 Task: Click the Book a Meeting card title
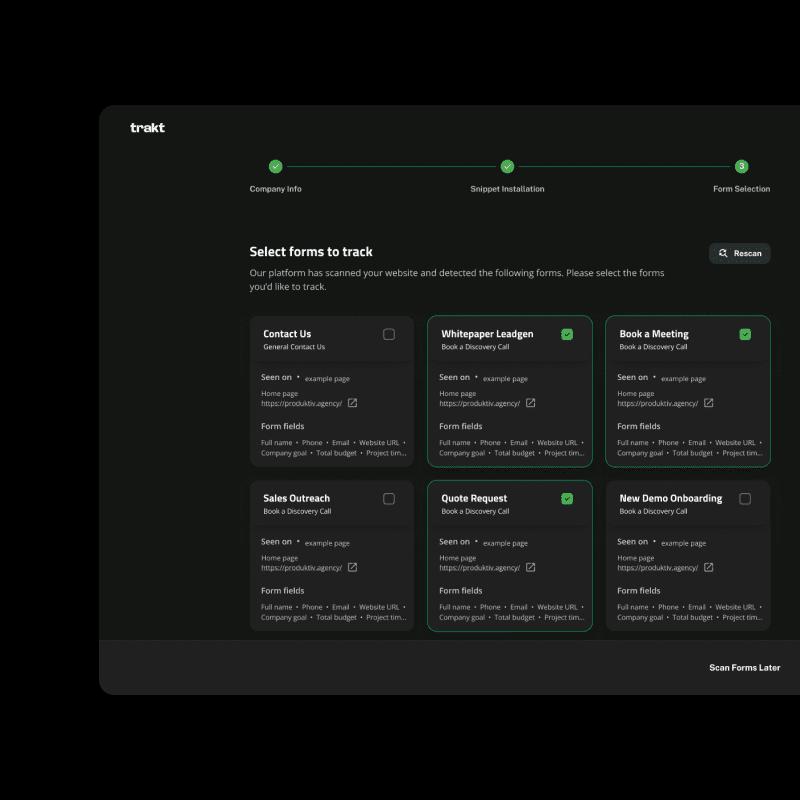coord(654,334)
